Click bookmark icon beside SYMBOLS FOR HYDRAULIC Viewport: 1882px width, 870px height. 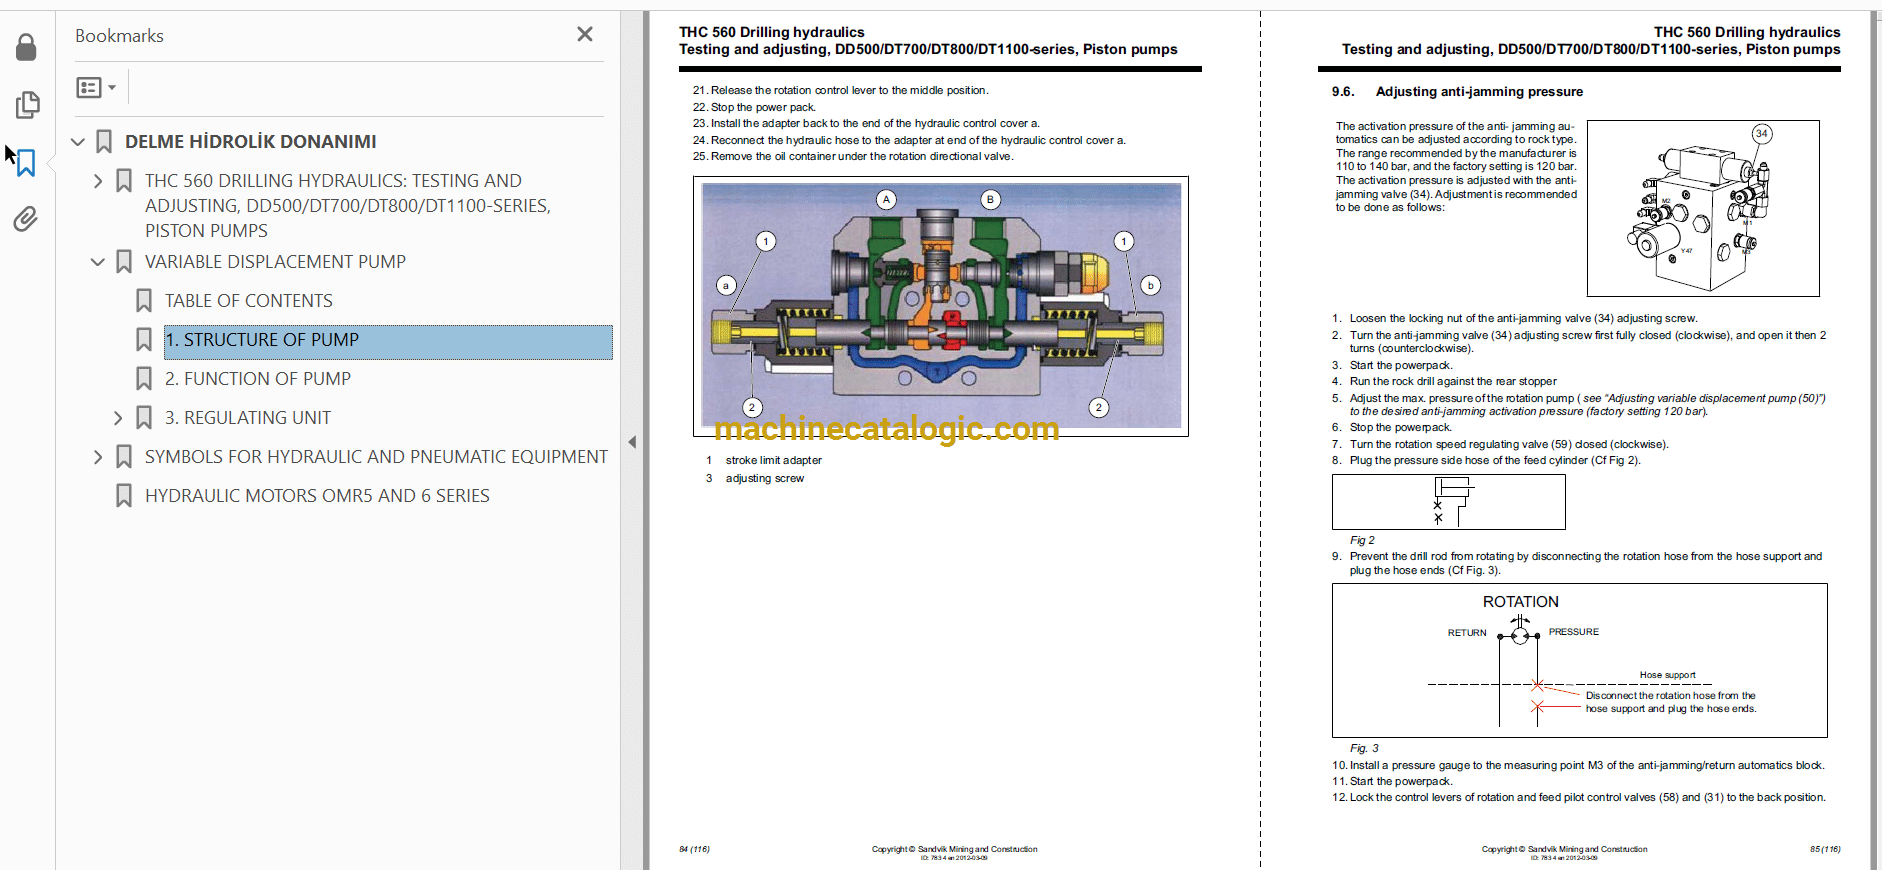pos(124,457)
